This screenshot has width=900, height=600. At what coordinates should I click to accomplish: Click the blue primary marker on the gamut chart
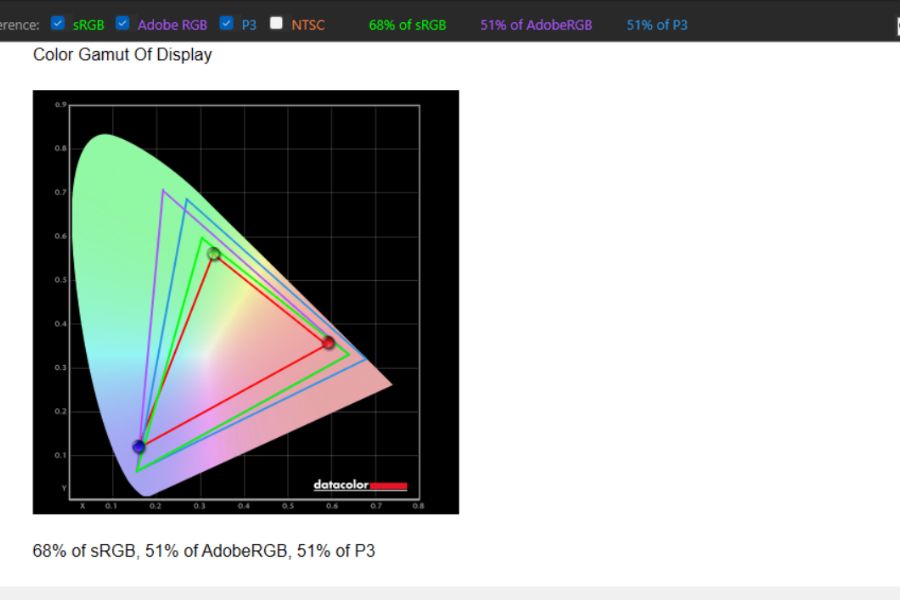coord(139,447)
